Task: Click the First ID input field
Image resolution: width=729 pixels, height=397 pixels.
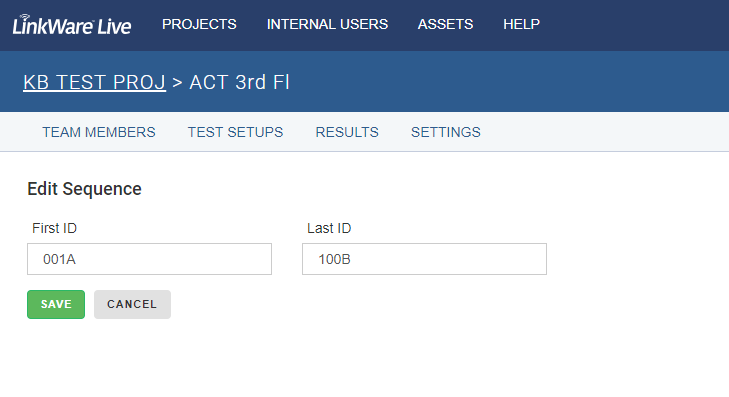Action: [149, 259]
